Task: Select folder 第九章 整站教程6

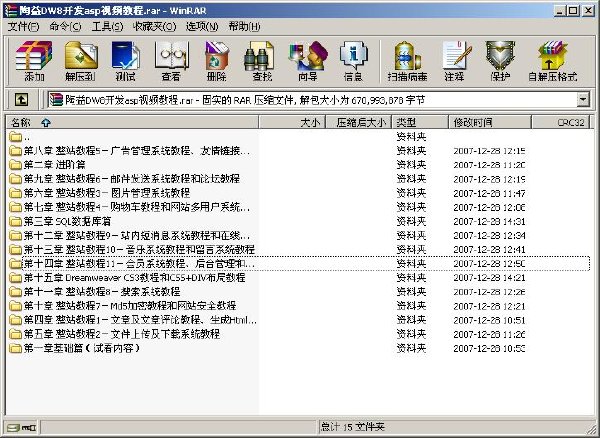Action: 125,179
